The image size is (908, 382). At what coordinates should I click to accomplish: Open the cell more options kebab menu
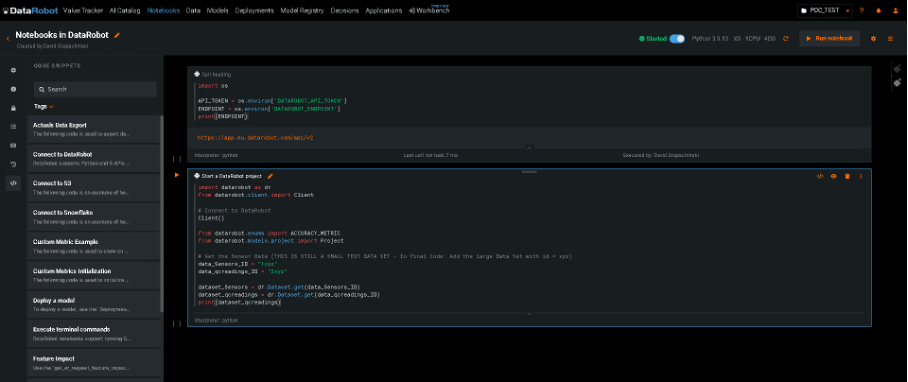click(861, 176)
